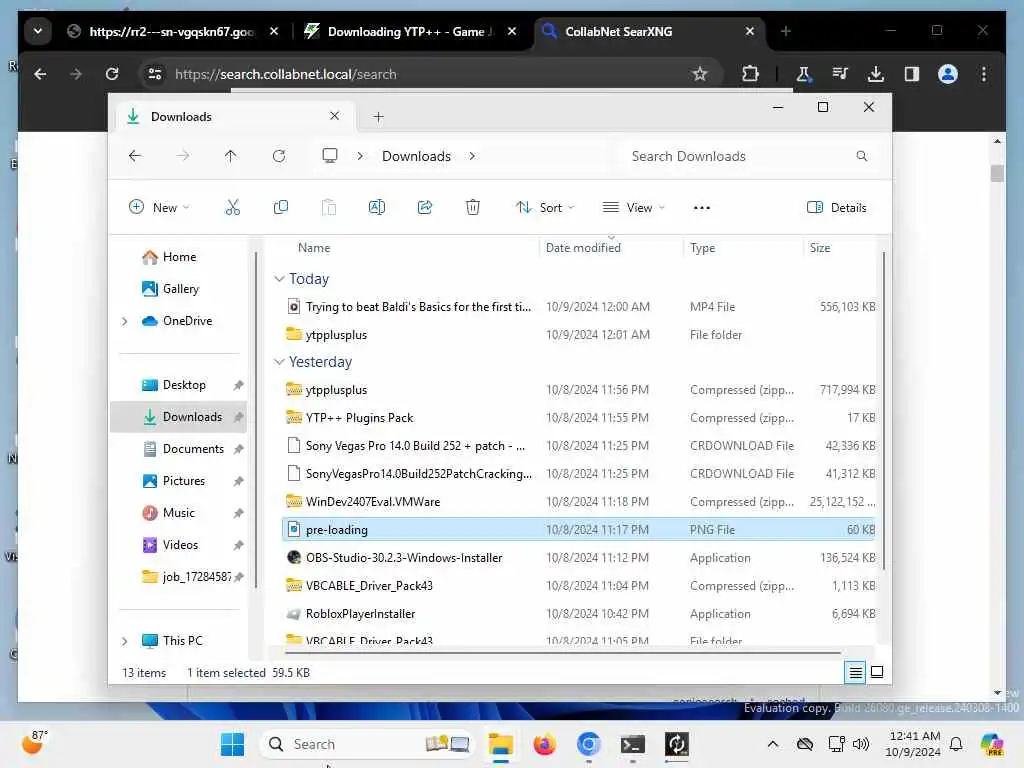Open the Windows Start button
Screen dimensions: 1024x768
[x=232, y=744]
